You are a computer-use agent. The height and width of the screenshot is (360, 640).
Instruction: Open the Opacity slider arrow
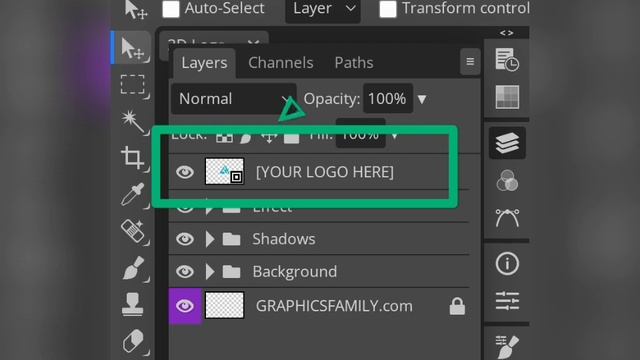coord(422,99)
